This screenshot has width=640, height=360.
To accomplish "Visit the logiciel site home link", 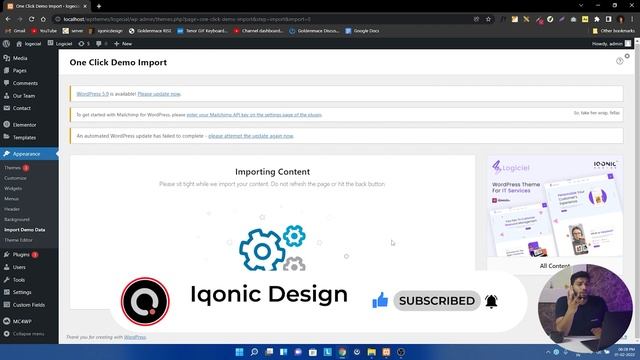I will pyautogui.click(x=29, y=44).
